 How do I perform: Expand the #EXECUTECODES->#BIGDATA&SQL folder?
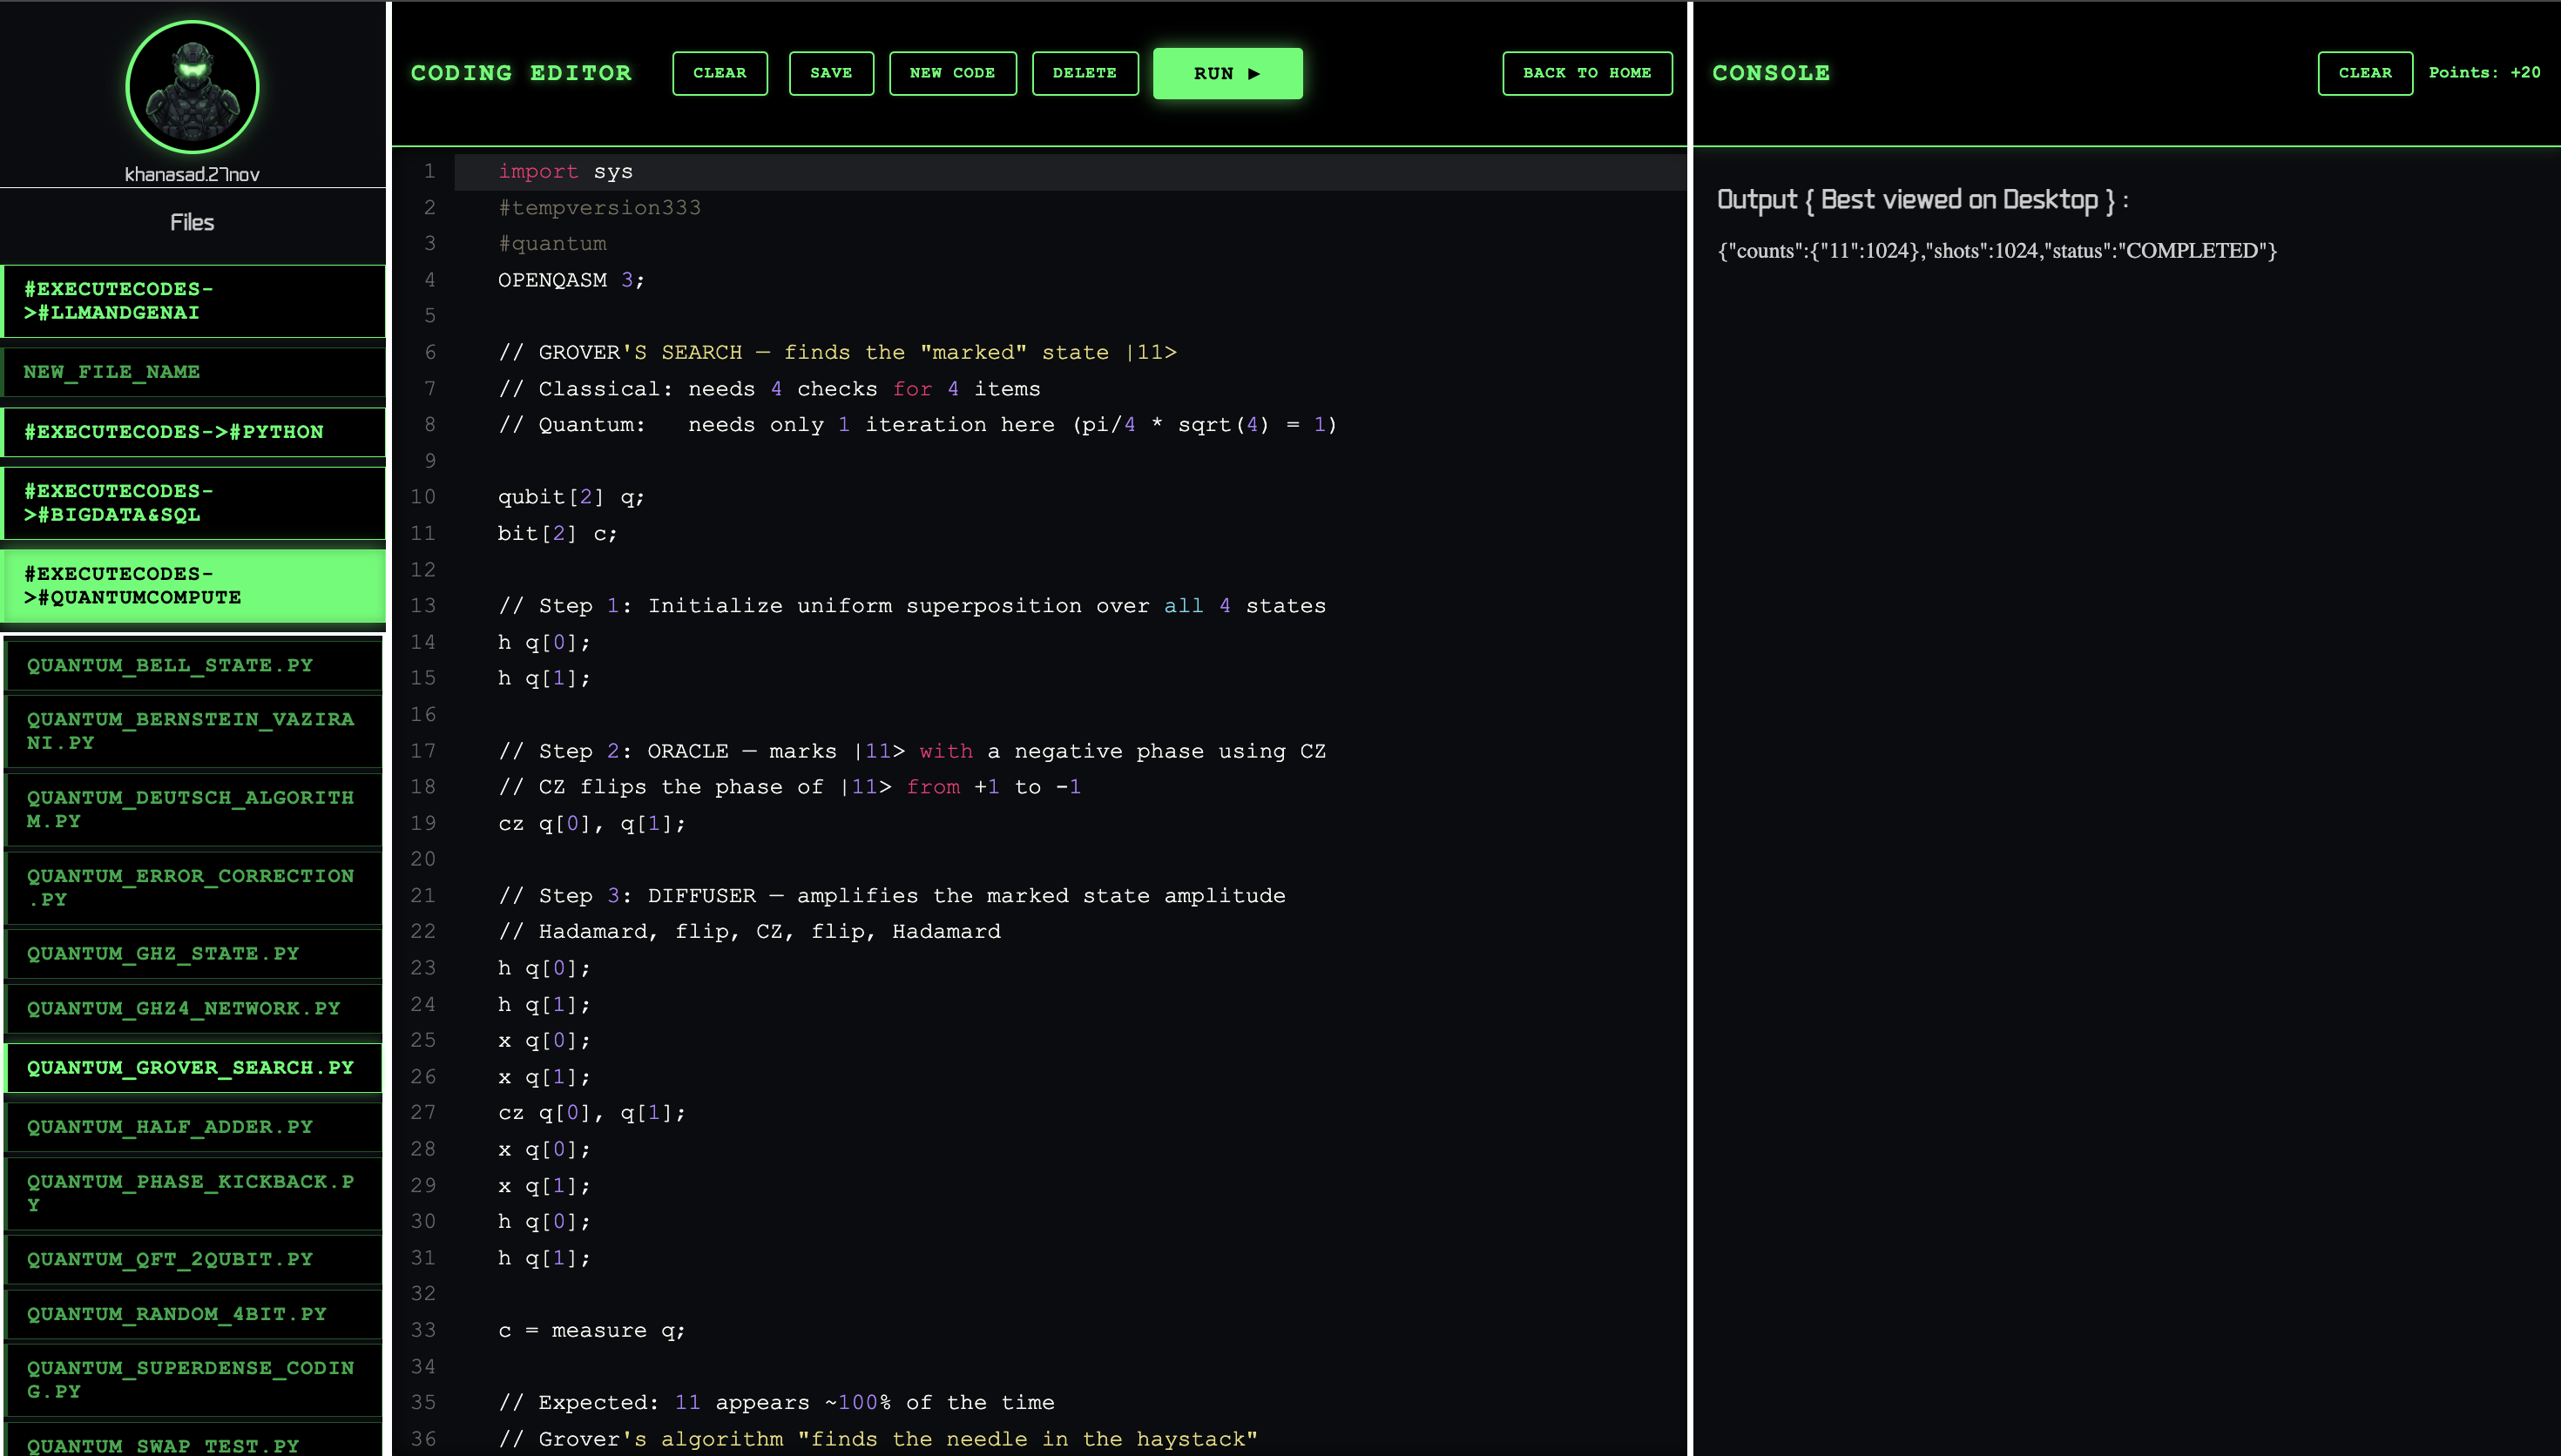coord(194,503)
